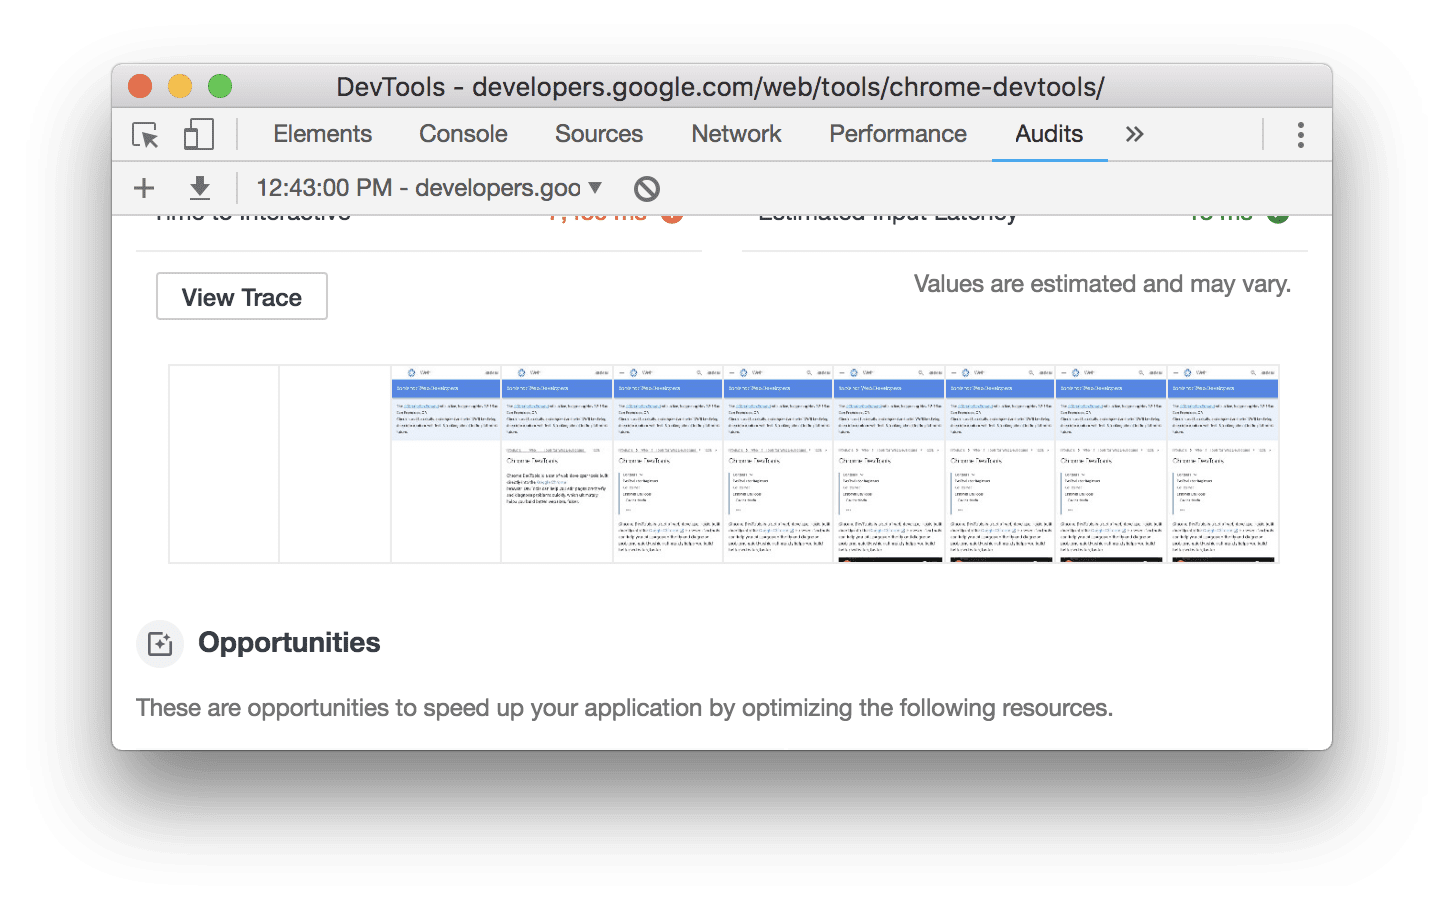Screen dimensions: 1444x910
Task: Click the Opportunities section icon
Action: point(160,644)
